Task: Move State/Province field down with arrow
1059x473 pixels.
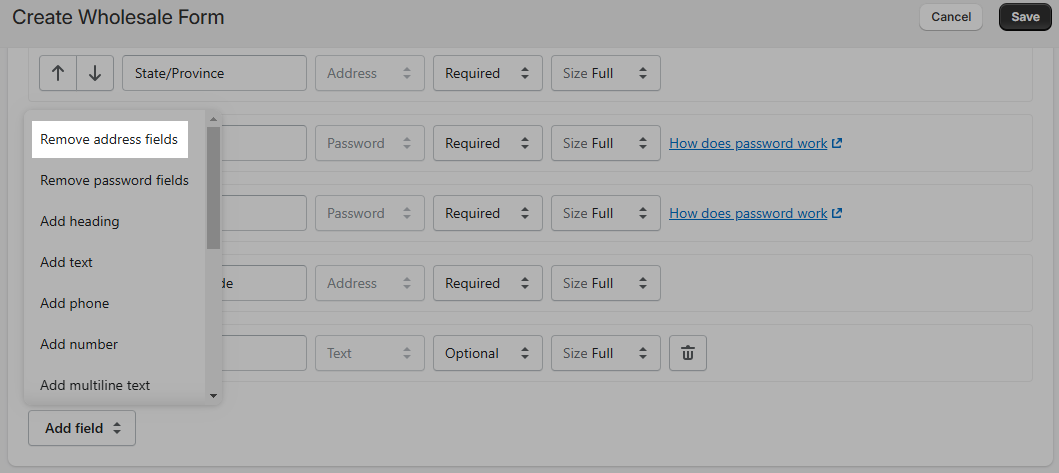Action: 95,73
